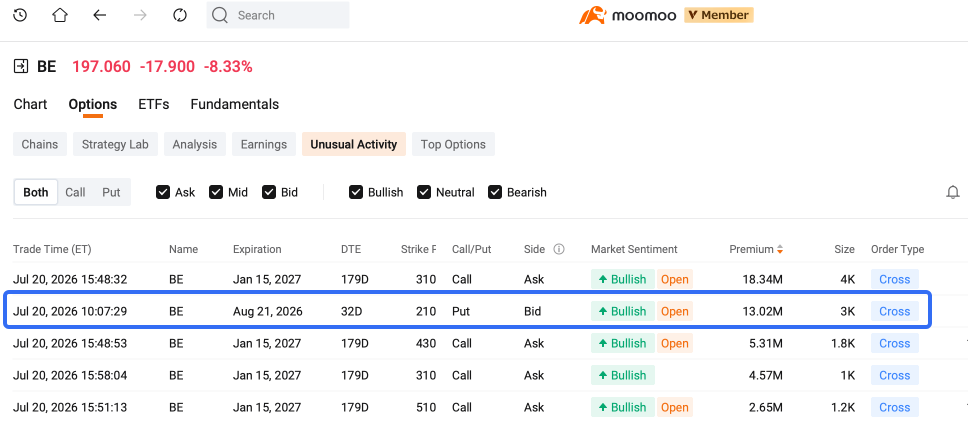Select the Both filter
The height and width of the screenshot is (422, 968).
(x=36, y=192)
